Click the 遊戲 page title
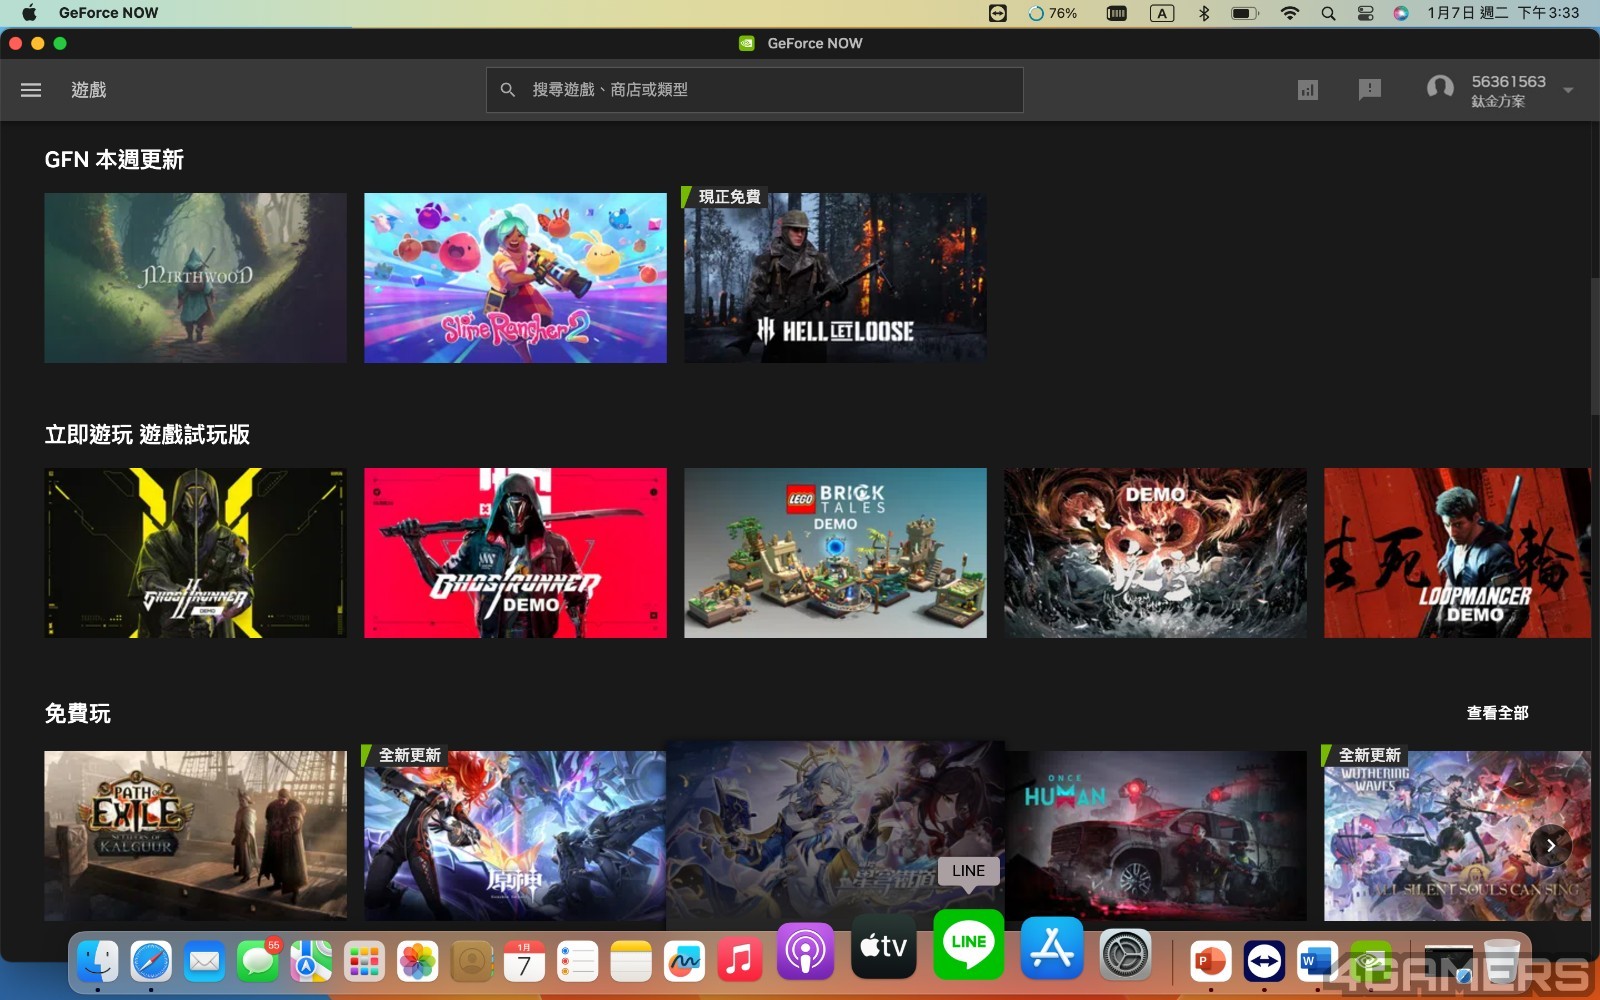The image size is (1600, 1000). (x=89, y=90)
